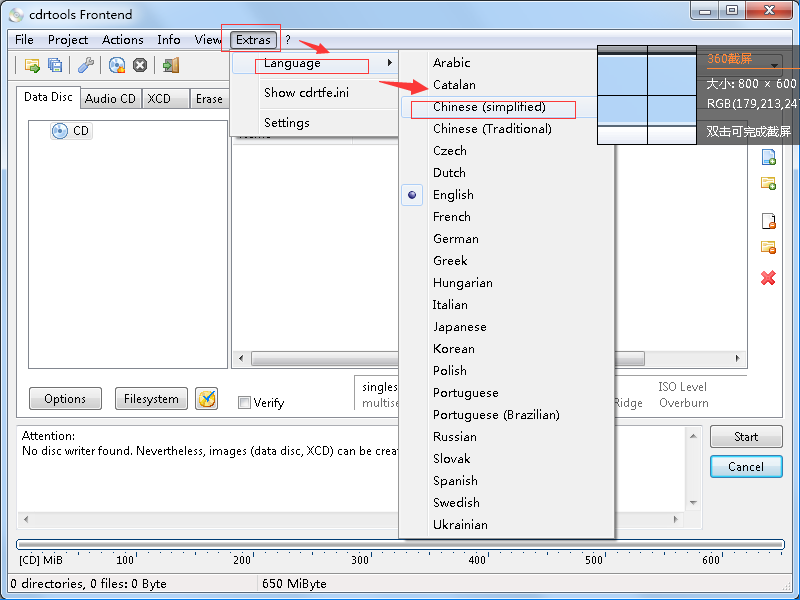Open the Extras menu
The width and height of the screenshot is (800, 600).
253,40
